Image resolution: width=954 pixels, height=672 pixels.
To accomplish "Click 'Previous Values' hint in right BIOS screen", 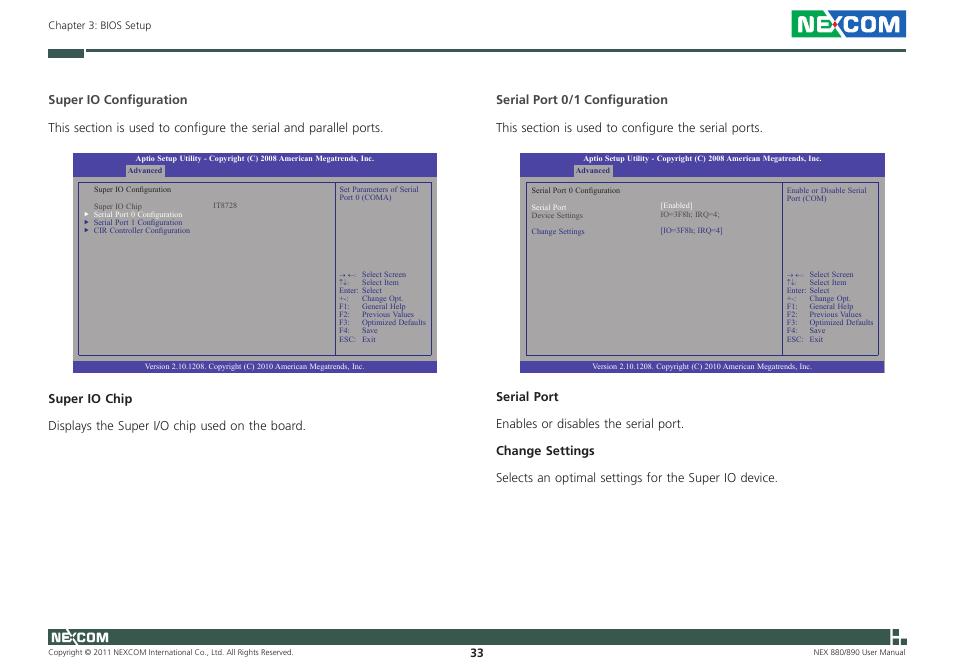I will tap(835, 314).
